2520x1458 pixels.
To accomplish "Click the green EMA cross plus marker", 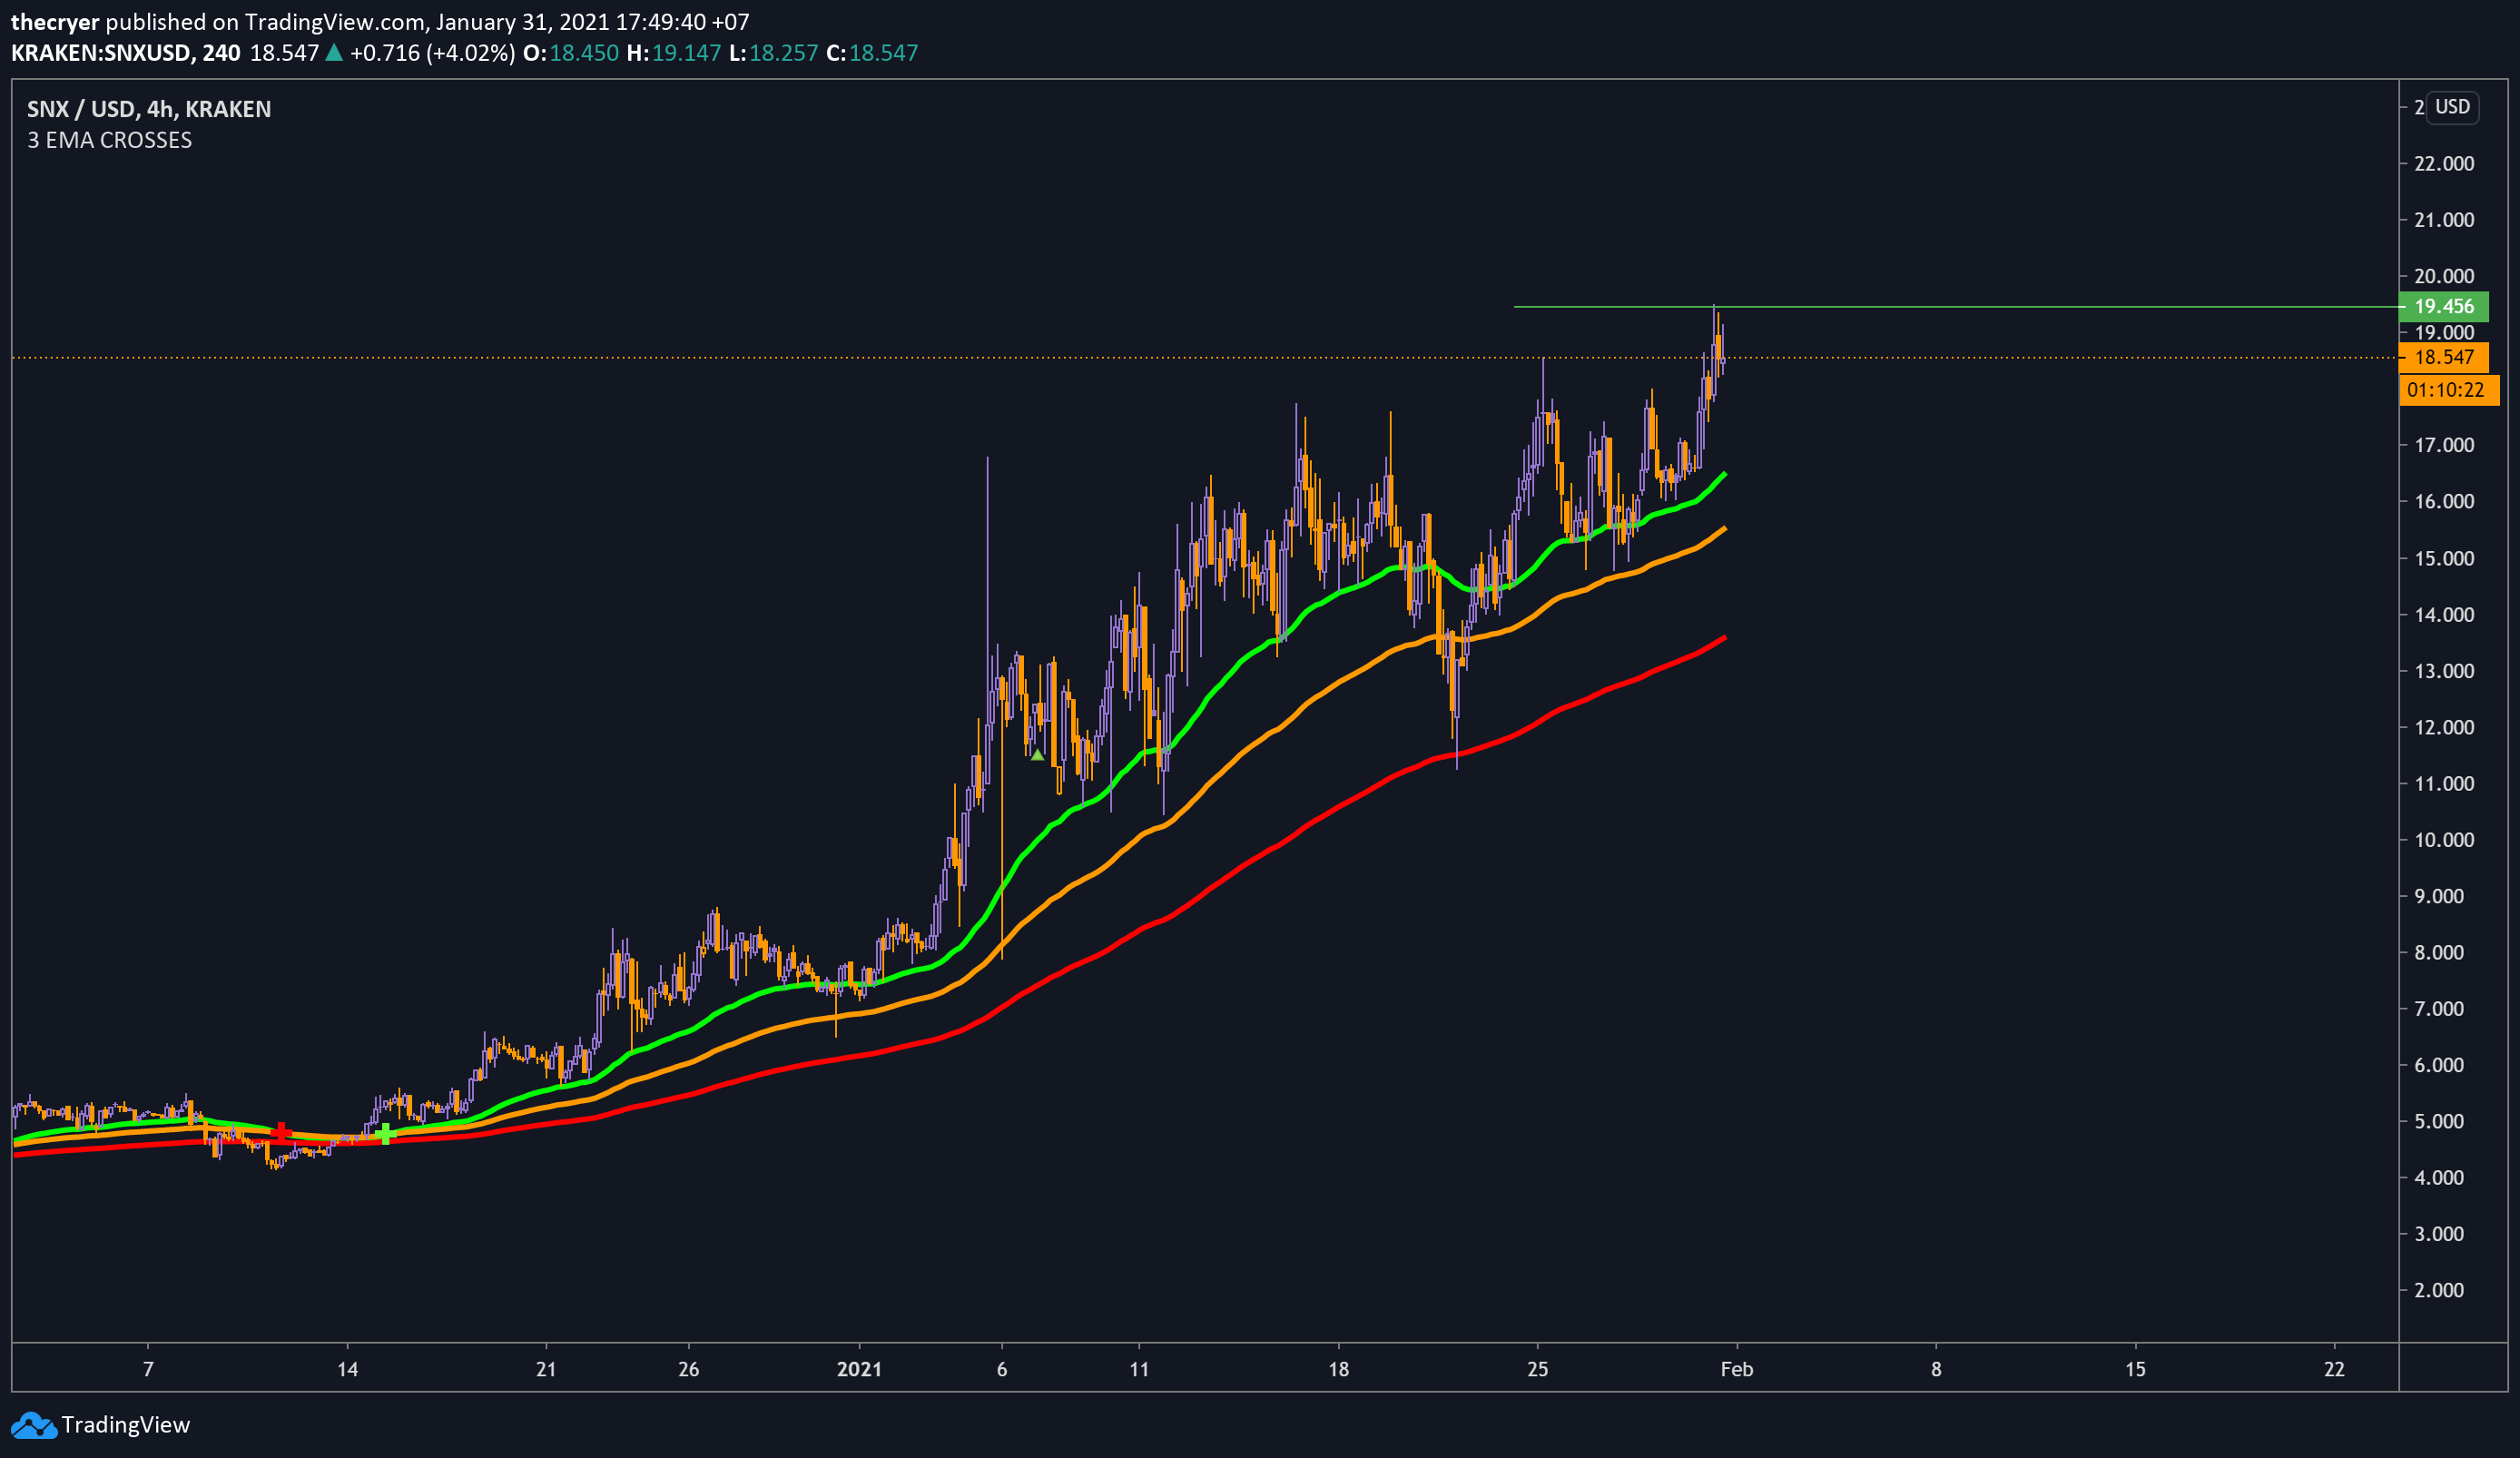I will point(385,1134).
